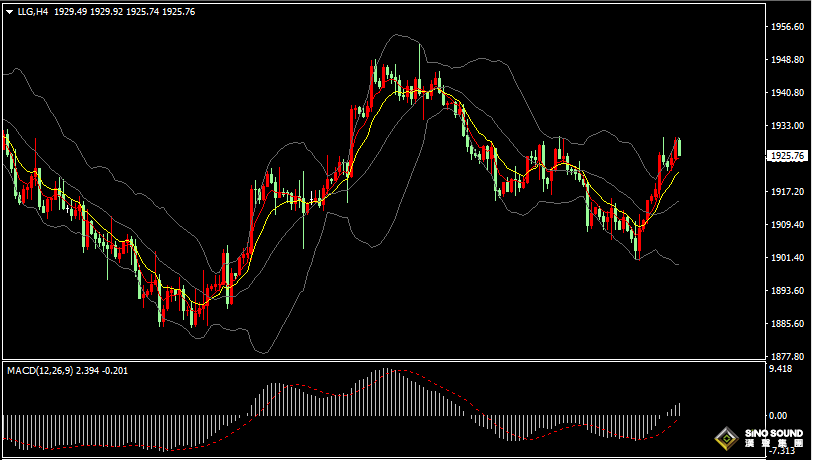Select the current price tag 1925.76
813x460 pixels.
tap(785, 156)
